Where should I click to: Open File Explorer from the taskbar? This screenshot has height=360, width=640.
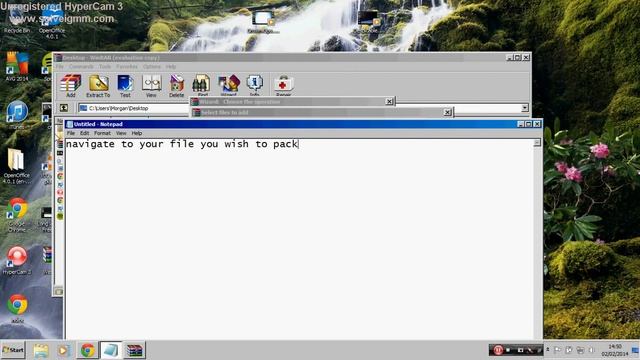point(40,351)
